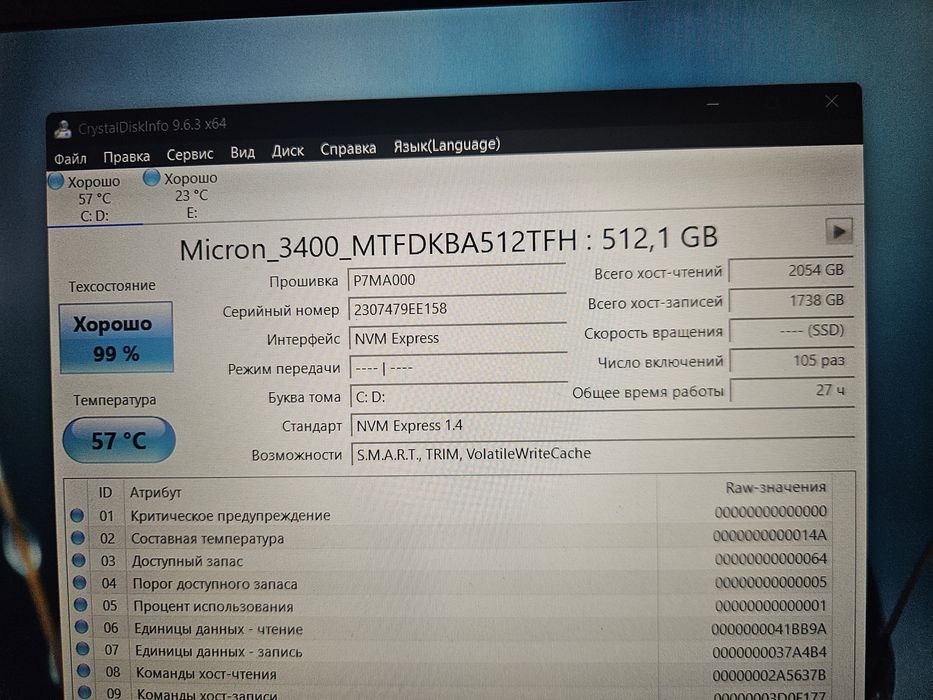Click status dot of attribute 02
The height and width of the screenshot is (700, 933).
click(78, 538)
